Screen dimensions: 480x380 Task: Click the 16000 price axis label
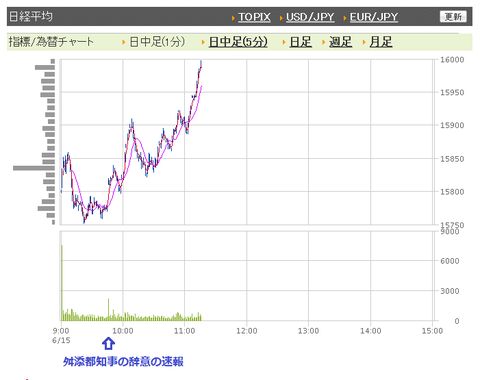tap(452, 60)
